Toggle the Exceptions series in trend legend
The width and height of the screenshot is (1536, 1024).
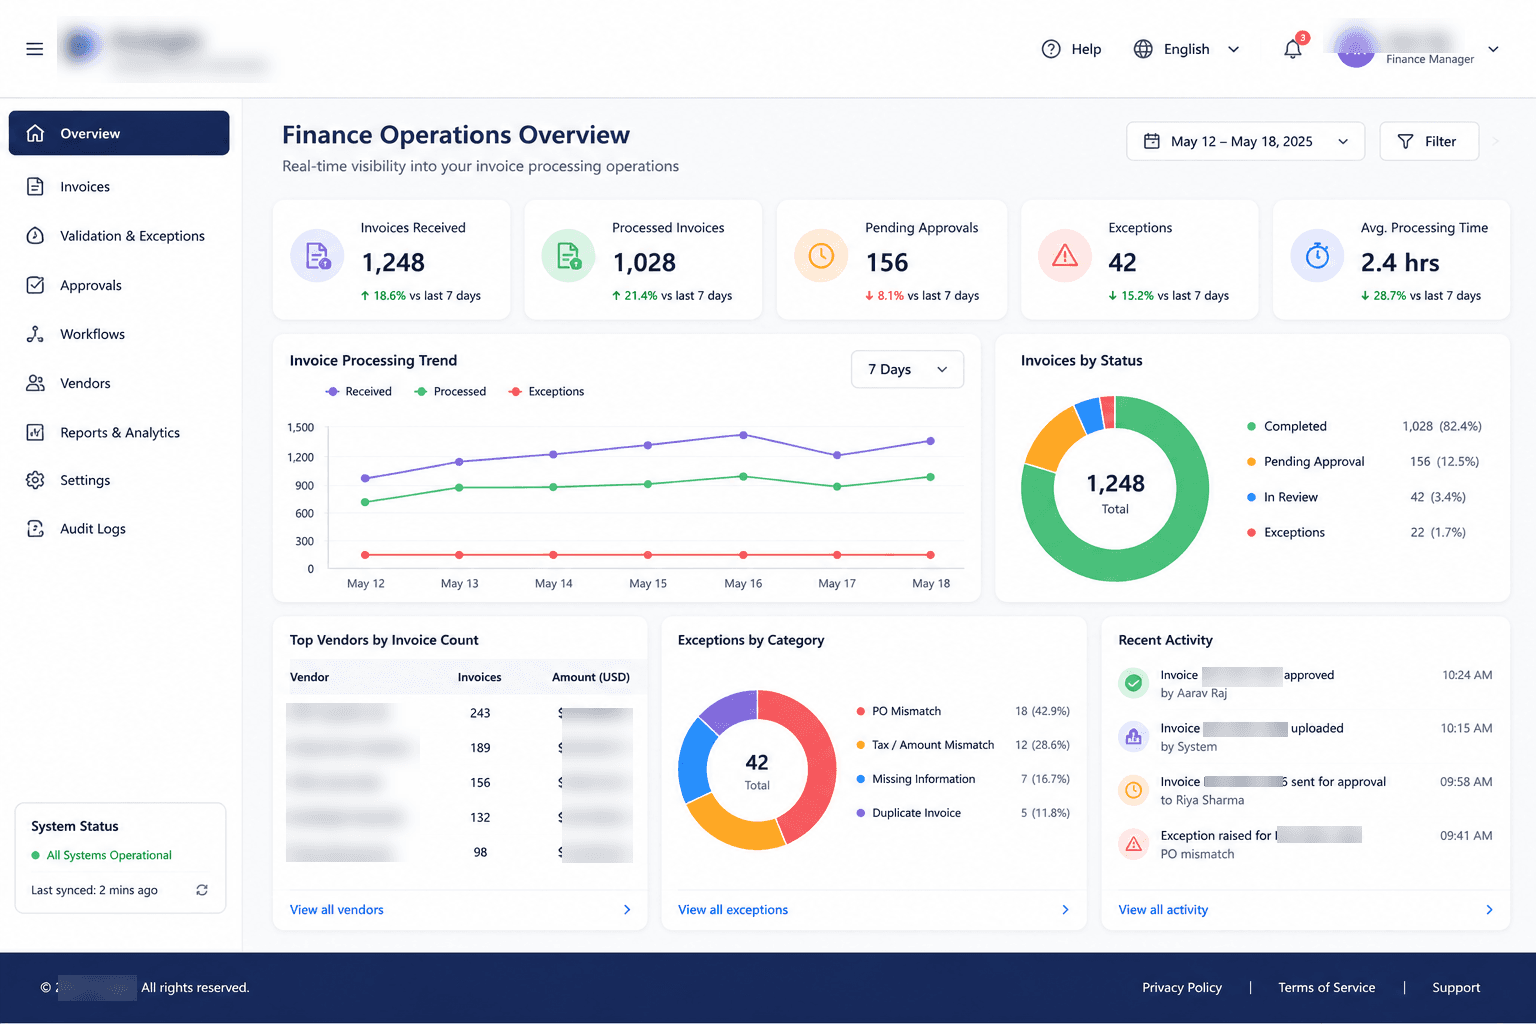(x=546, y=392)
